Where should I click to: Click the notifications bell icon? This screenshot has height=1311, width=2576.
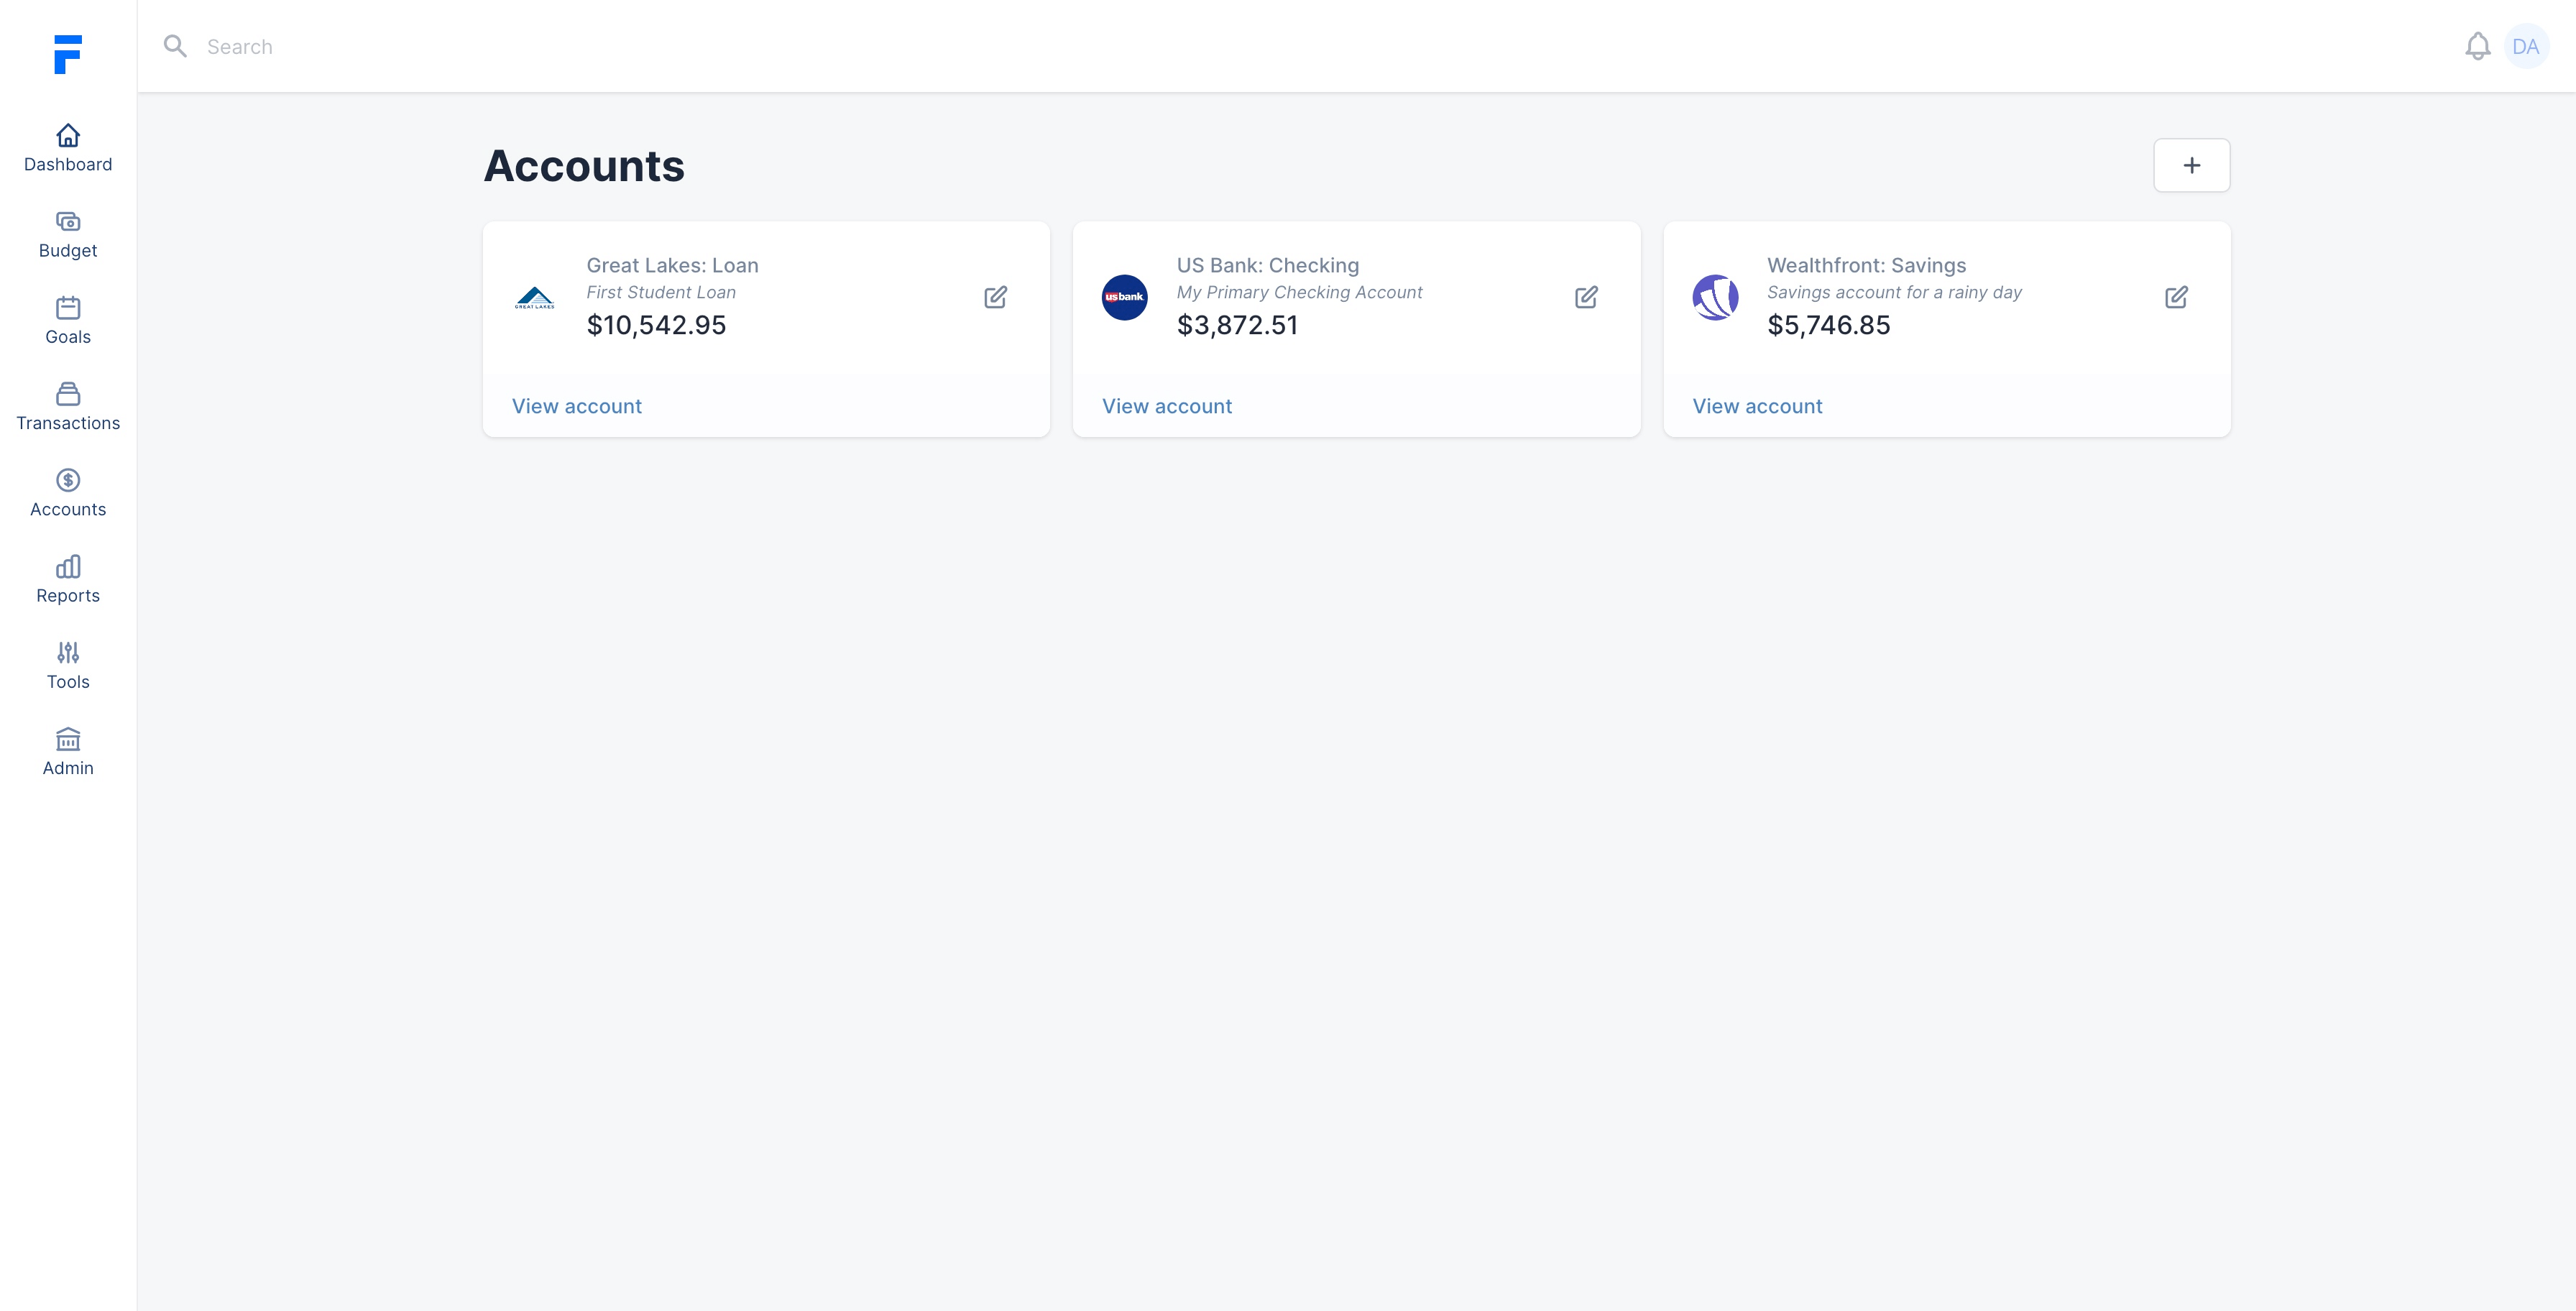pos(2477,46)
